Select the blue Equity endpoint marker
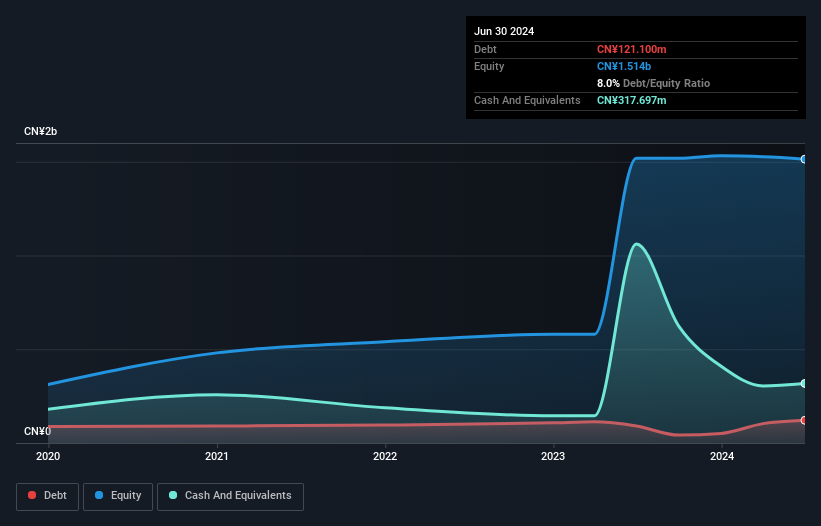The height and width of the screenshot is (526, 821). [x=804, y=159]
